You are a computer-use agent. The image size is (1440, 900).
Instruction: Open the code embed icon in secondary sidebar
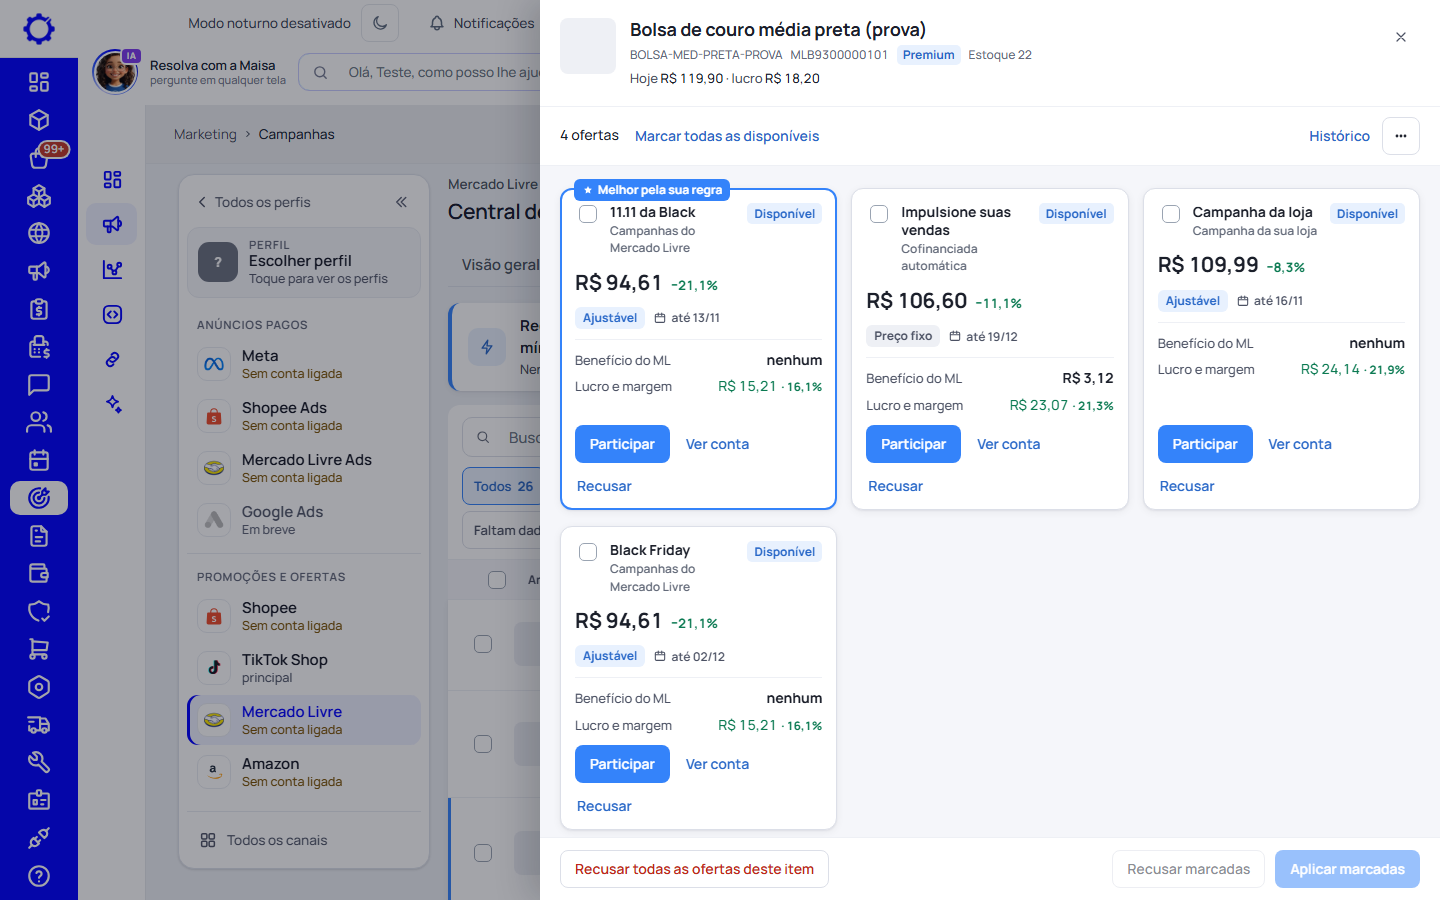pos(112,314)
